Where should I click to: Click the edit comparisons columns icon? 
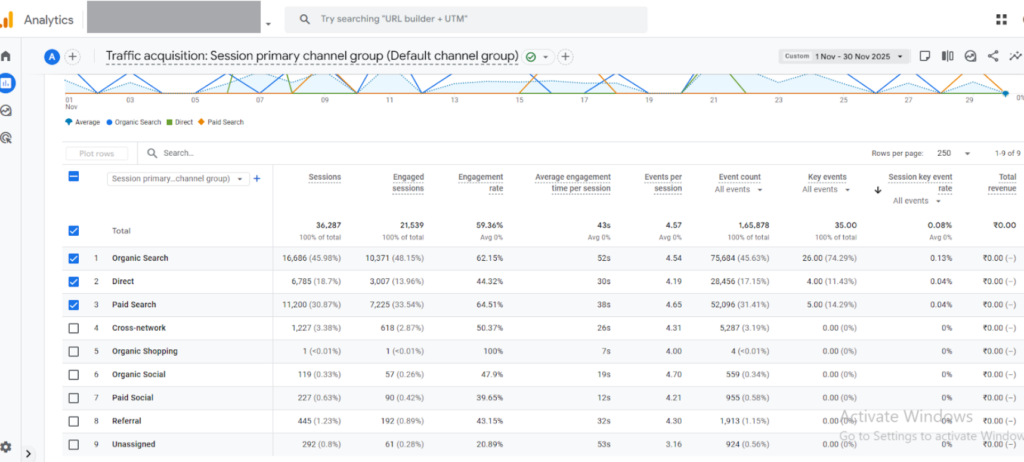(947, 57)
